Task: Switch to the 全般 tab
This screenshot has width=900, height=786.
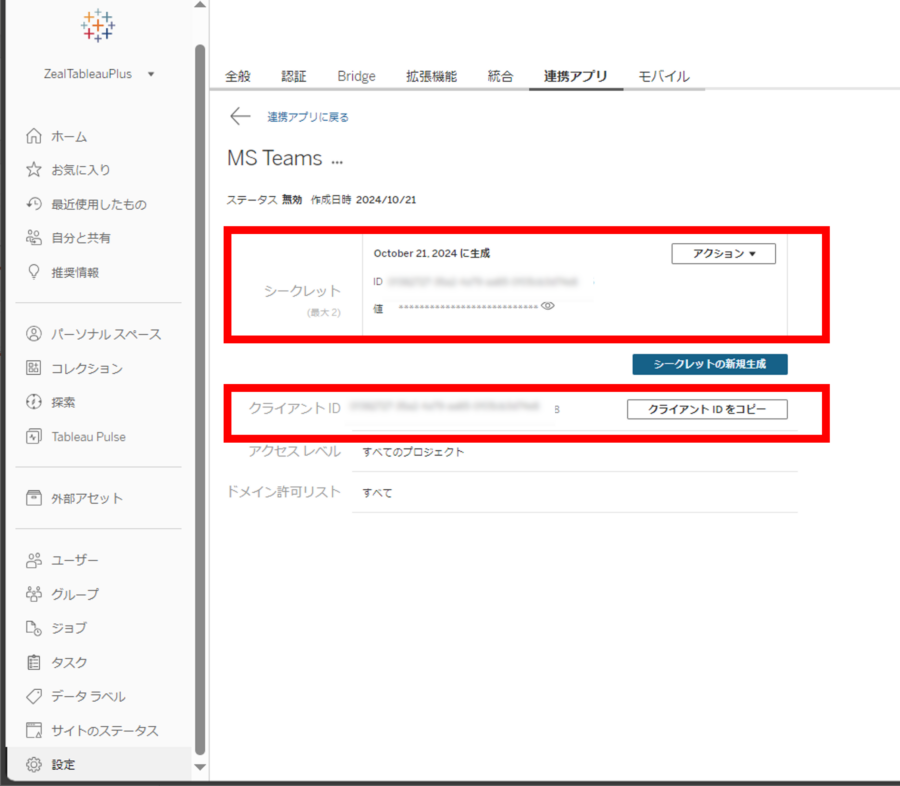Action: pos(238,76)
